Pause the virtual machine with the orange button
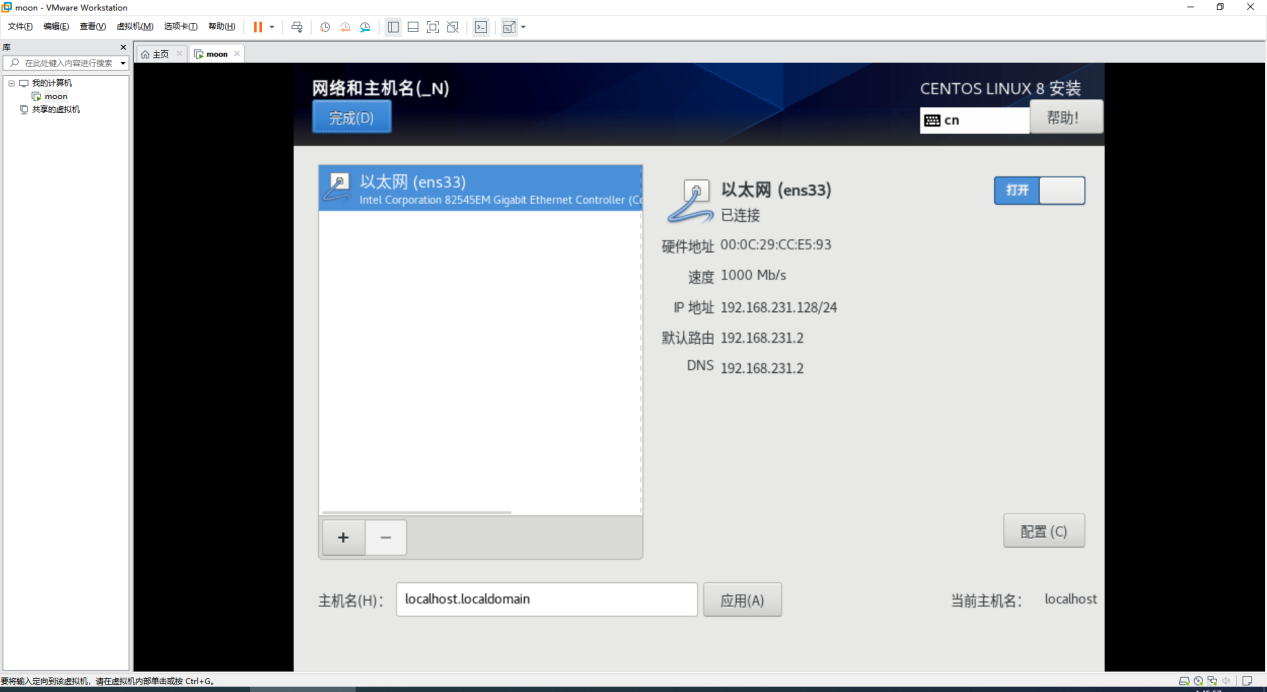This screenshot has width=1267, height=692. (258, 27)
